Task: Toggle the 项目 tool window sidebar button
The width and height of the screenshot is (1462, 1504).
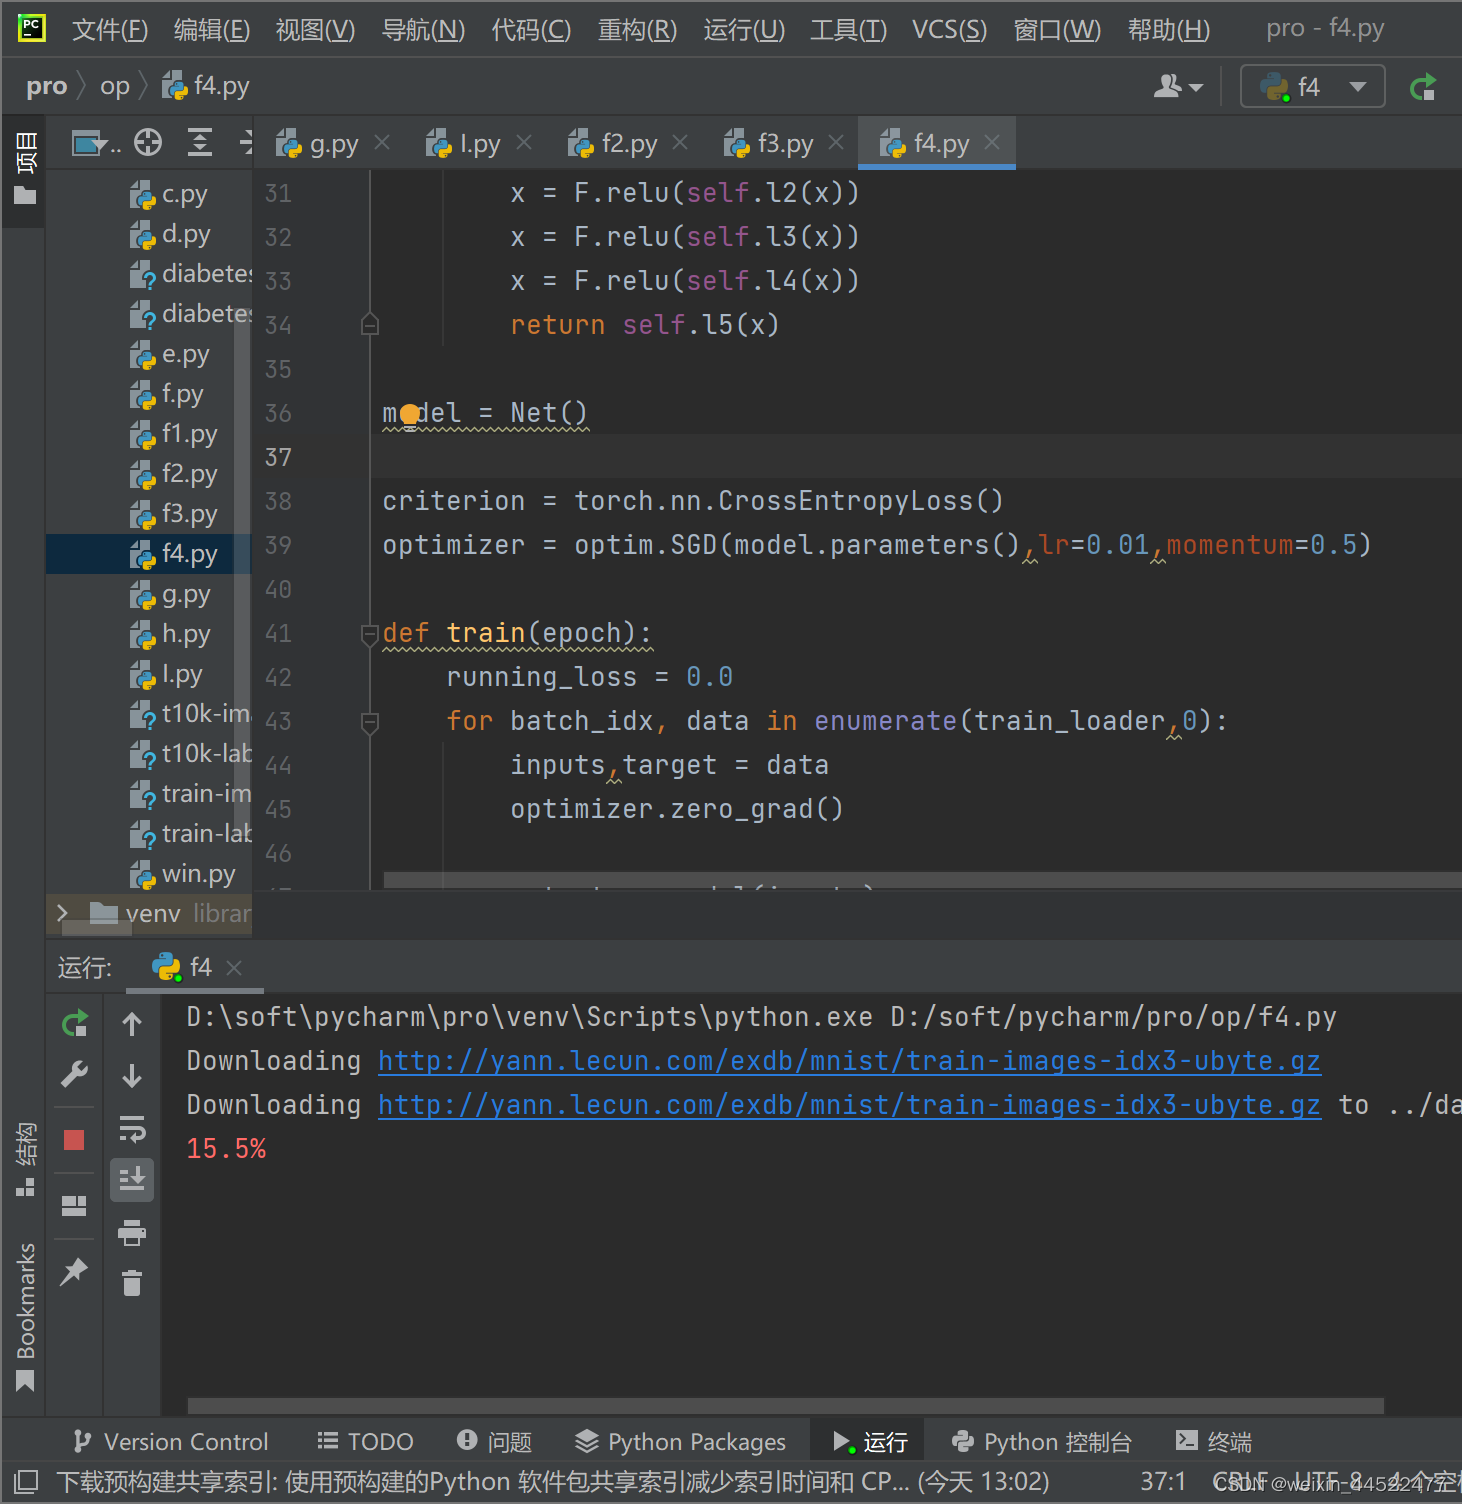Action: coord(24,168)
